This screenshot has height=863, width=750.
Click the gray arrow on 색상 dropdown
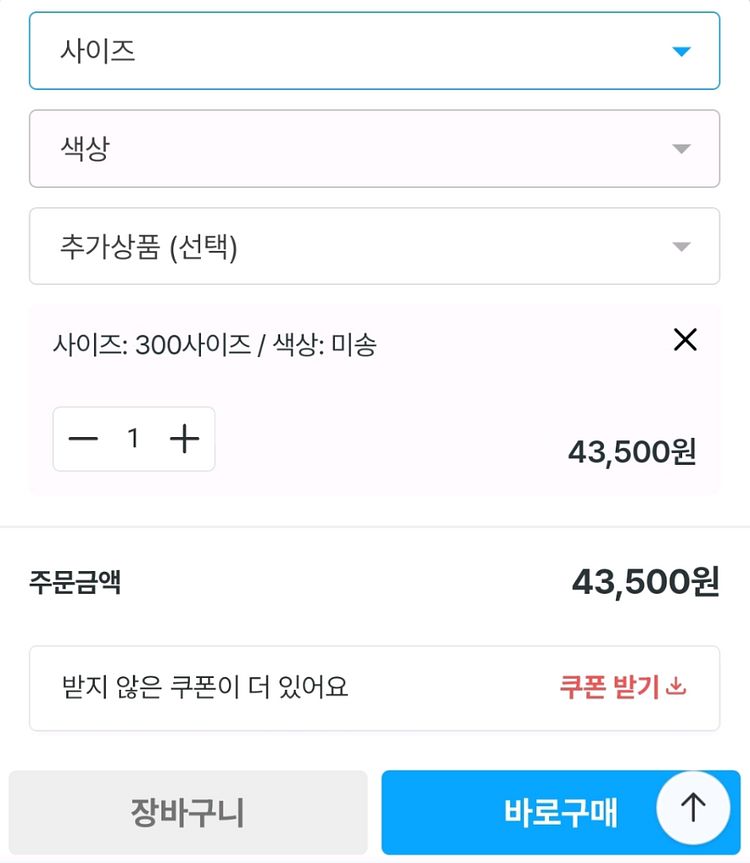click(681, 149)
